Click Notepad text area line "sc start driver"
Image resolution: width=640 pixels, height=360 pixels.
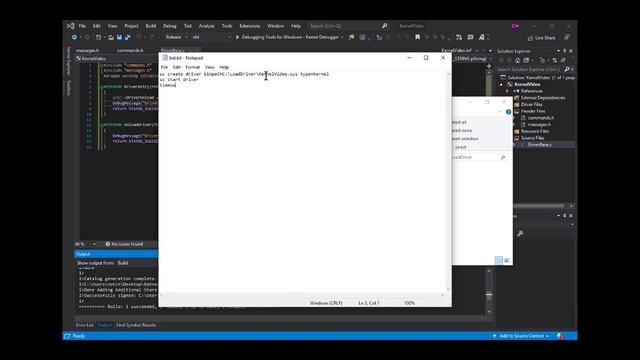point(179,80)
